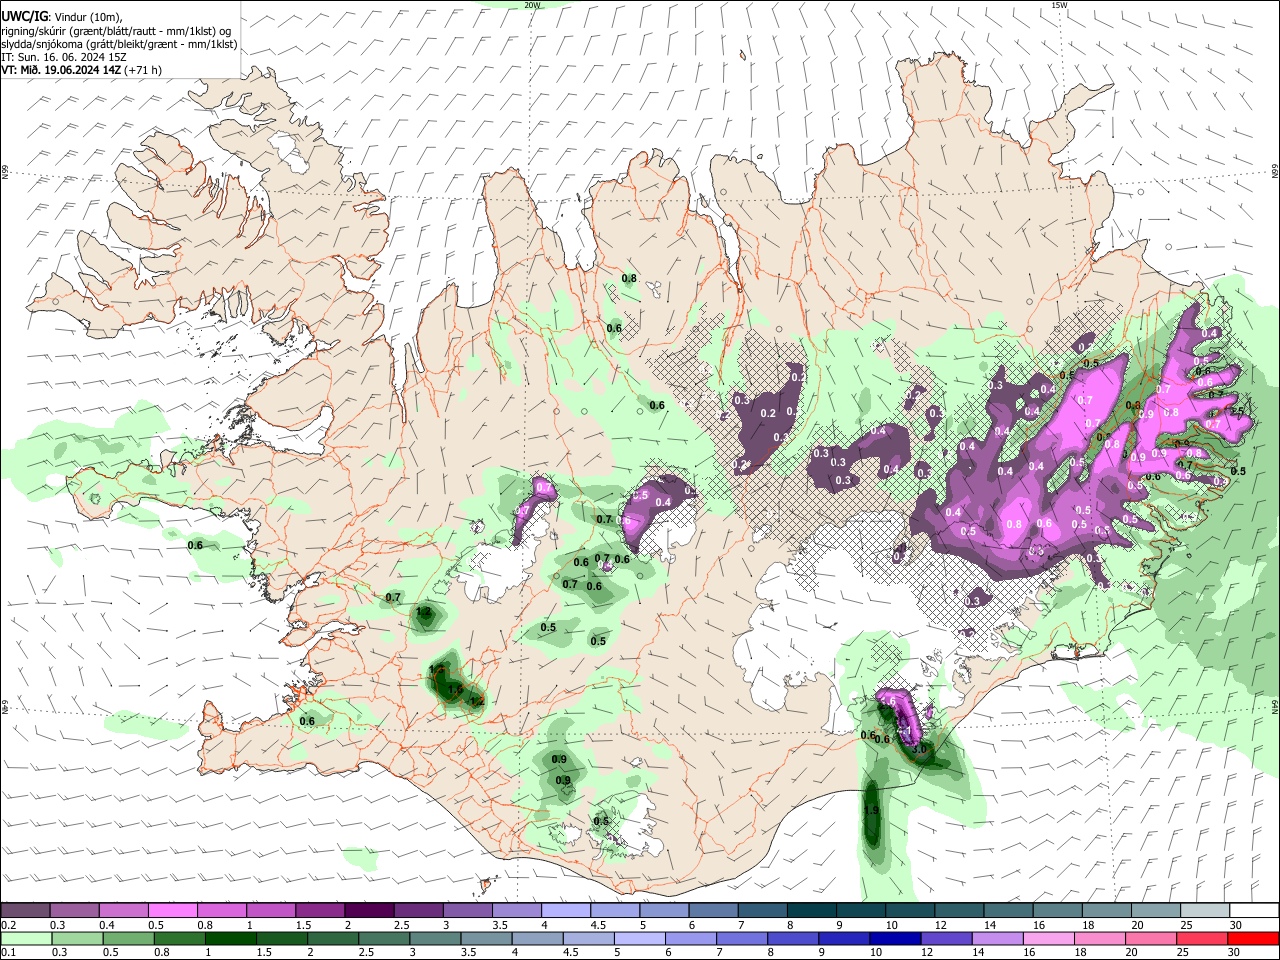
Task: Click the 2.5 value at the far eastern fjords
Action: coord(1236,411)
